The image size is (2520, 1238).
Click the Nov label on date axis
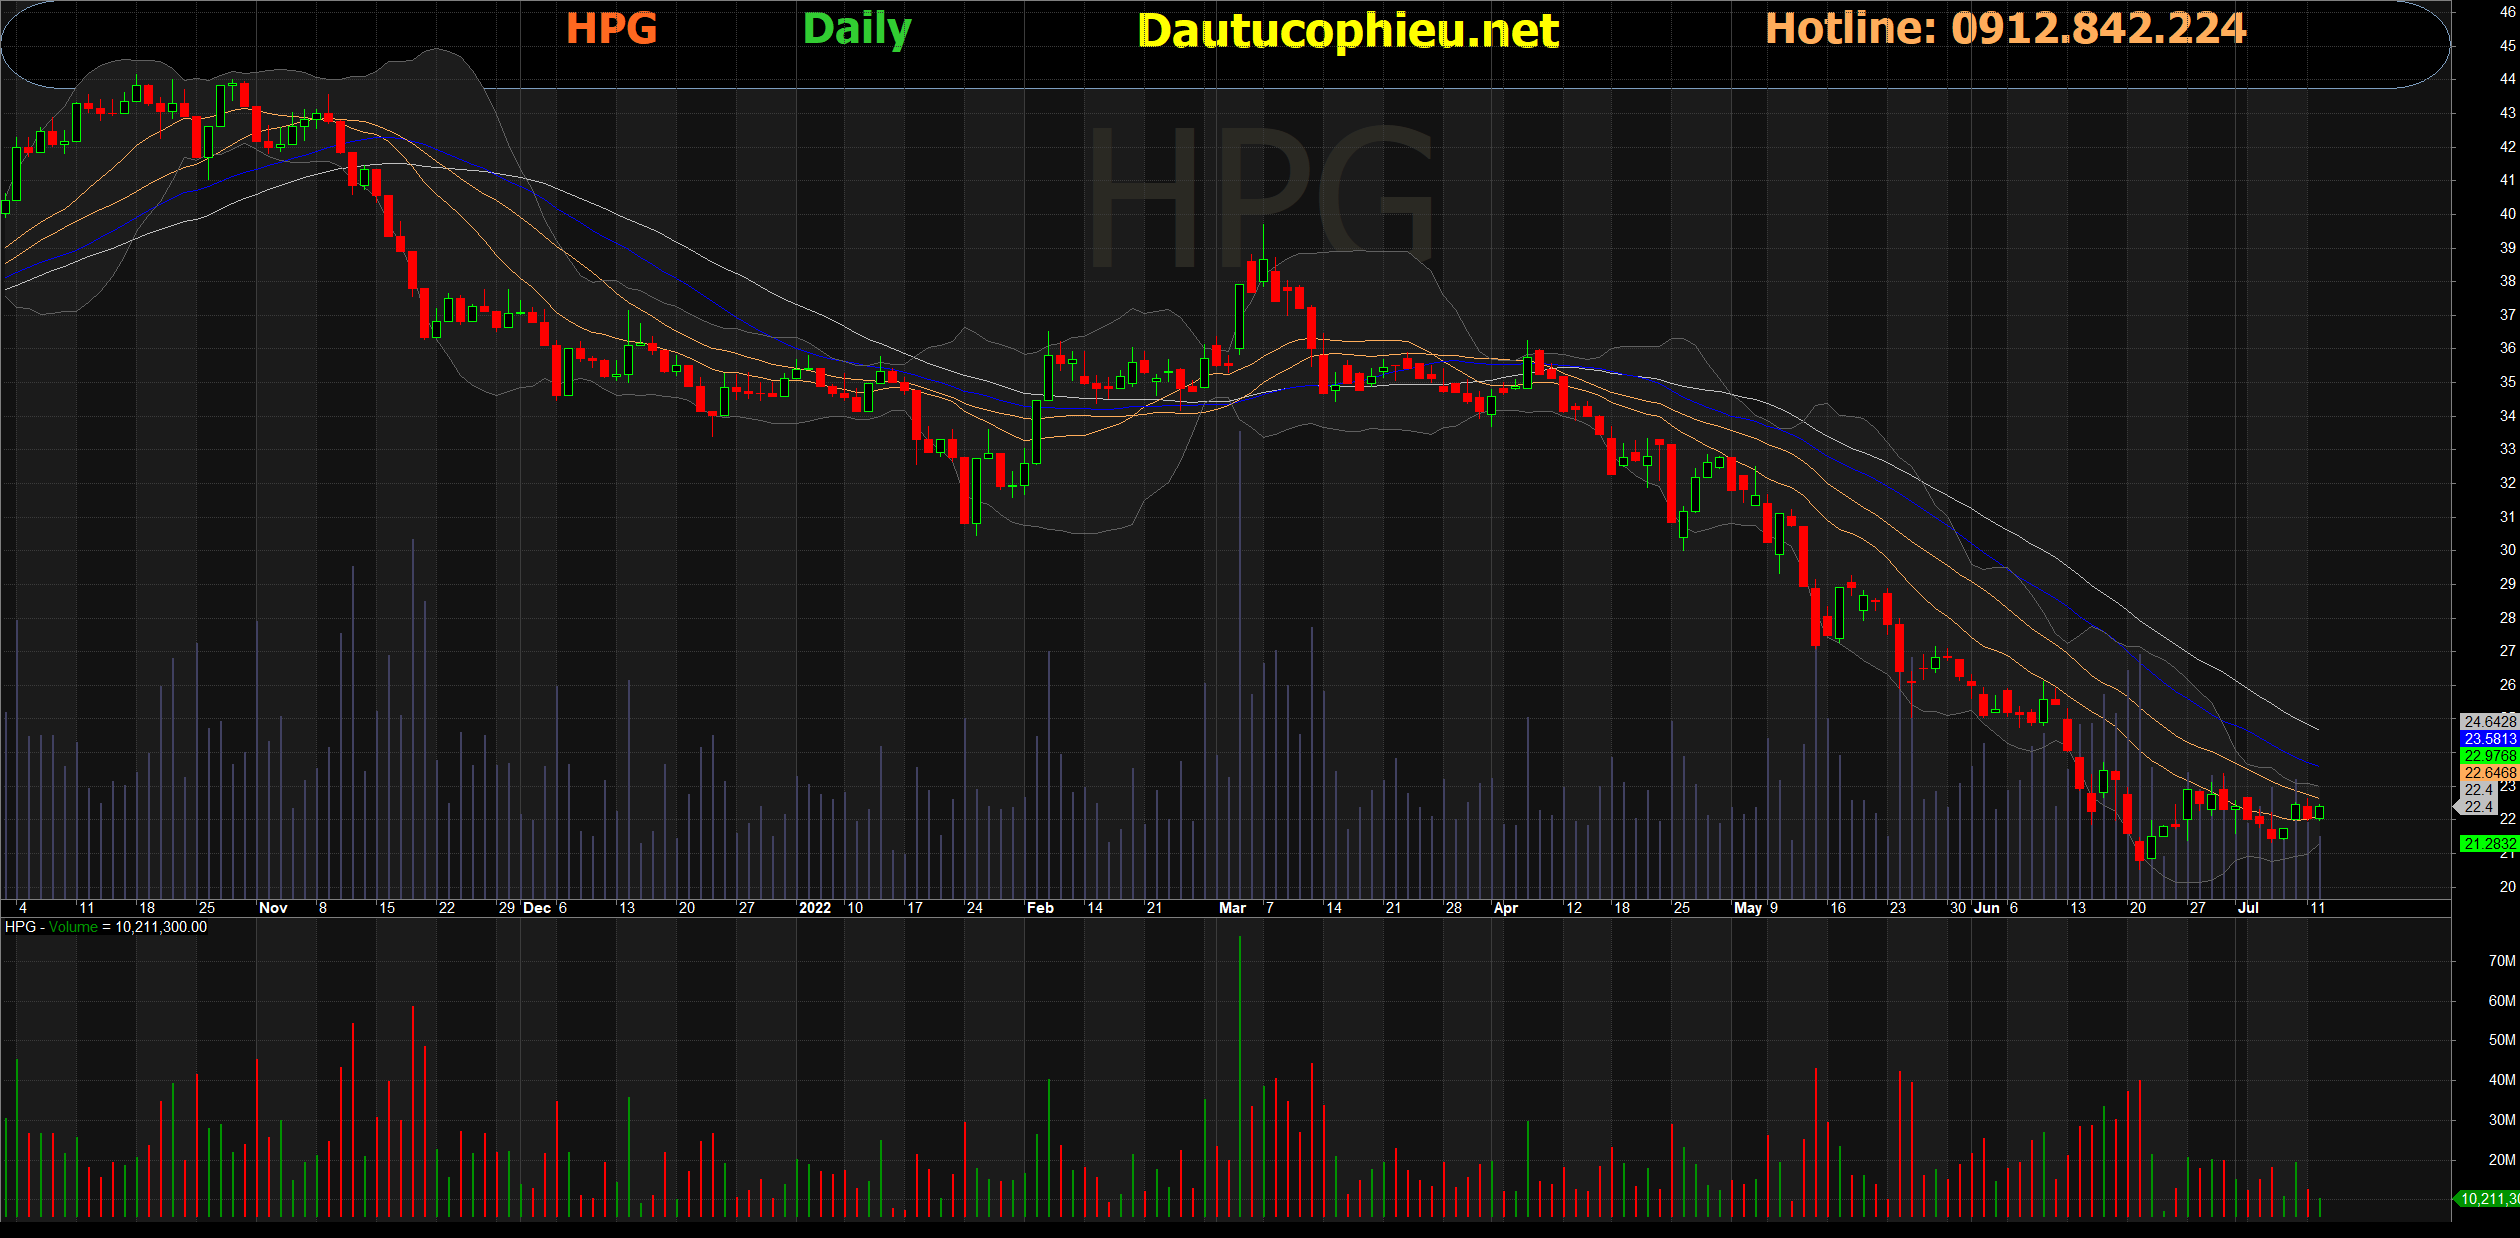pyautogui.click(x=273, y=908)
